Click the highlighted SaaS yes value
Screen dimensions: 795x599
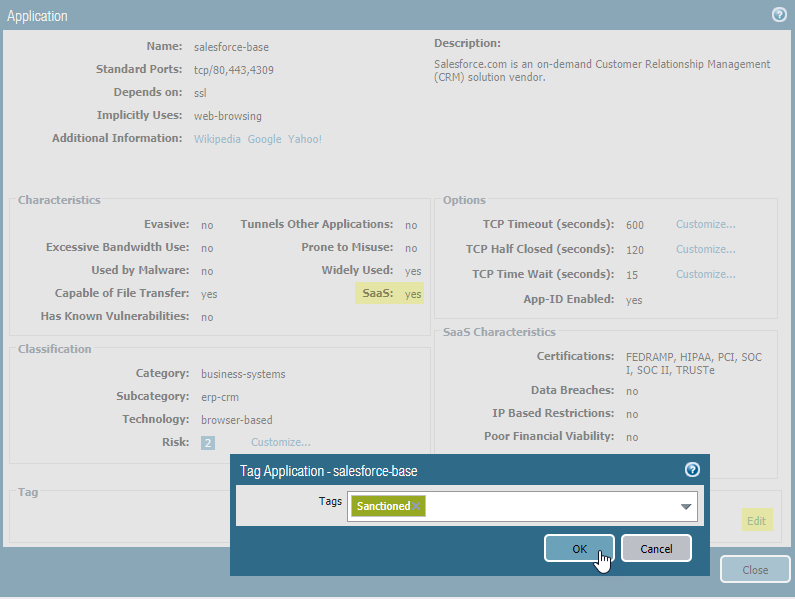(x=413, y=294)
